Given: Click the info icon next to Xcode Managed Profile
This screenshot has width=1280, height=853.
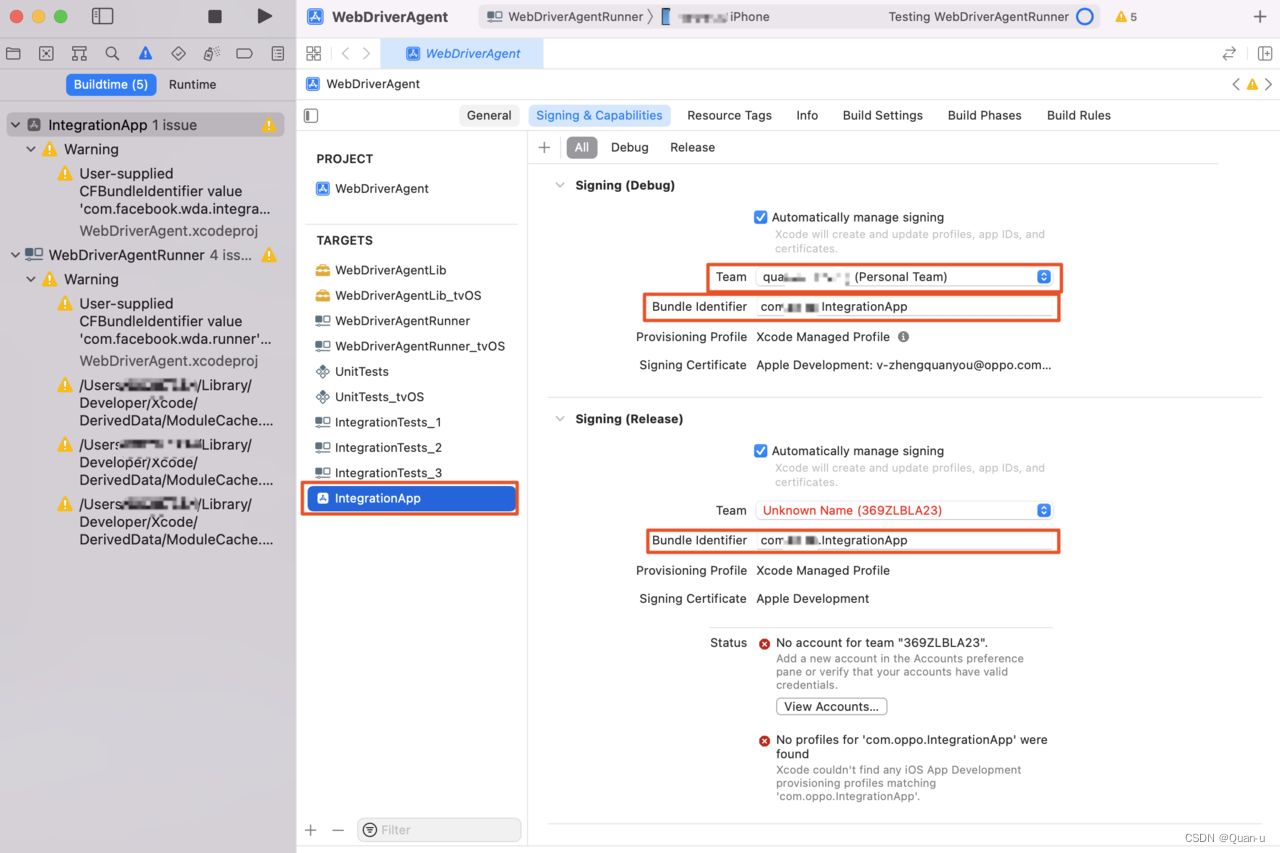Looking at the screenshot, I should (x=903, y=337).
